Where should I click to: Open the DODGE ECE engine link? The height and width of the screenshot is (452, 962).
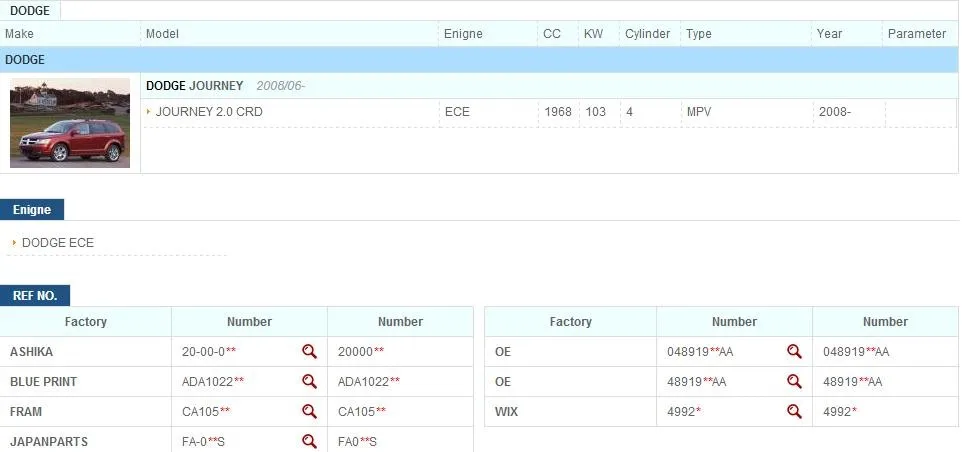point(58,243)
